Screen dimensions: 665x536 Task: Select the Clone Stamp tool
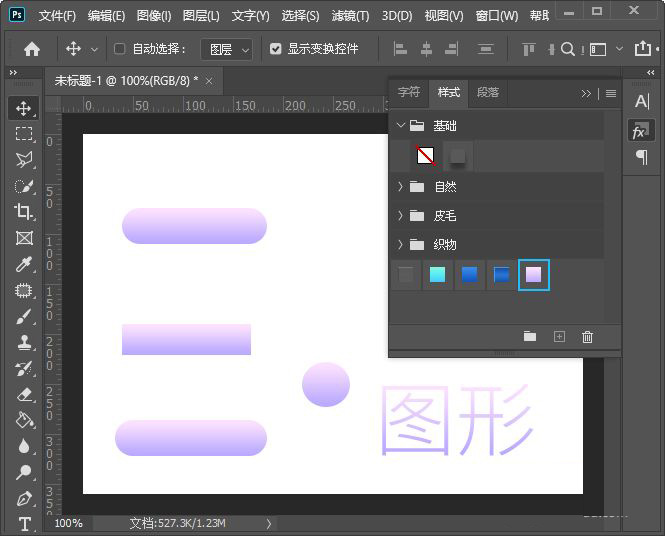coord(24,342)
